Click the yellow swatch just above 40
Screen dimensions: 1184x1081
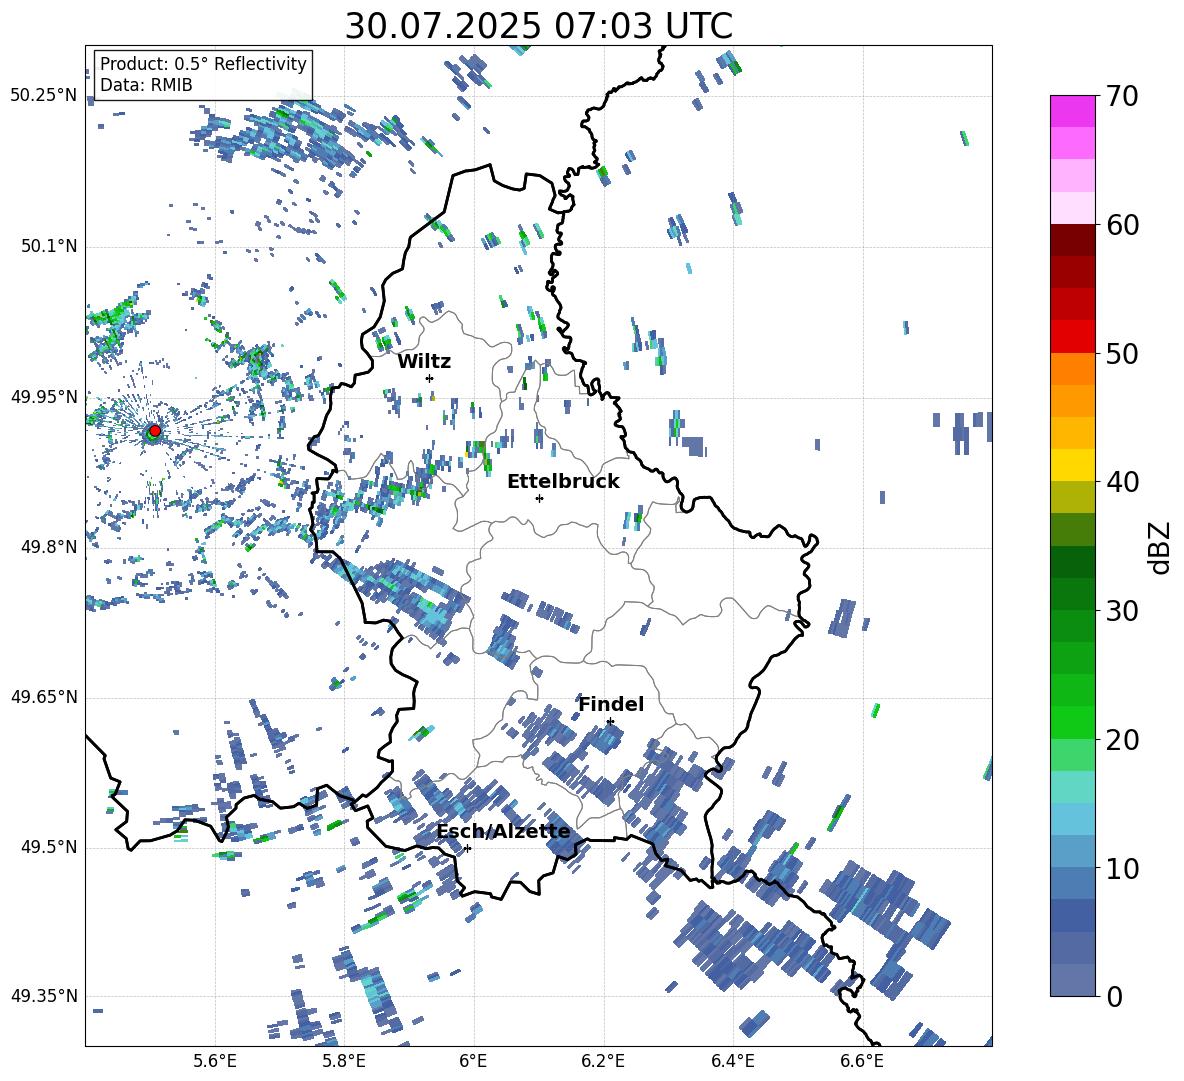1072,465
